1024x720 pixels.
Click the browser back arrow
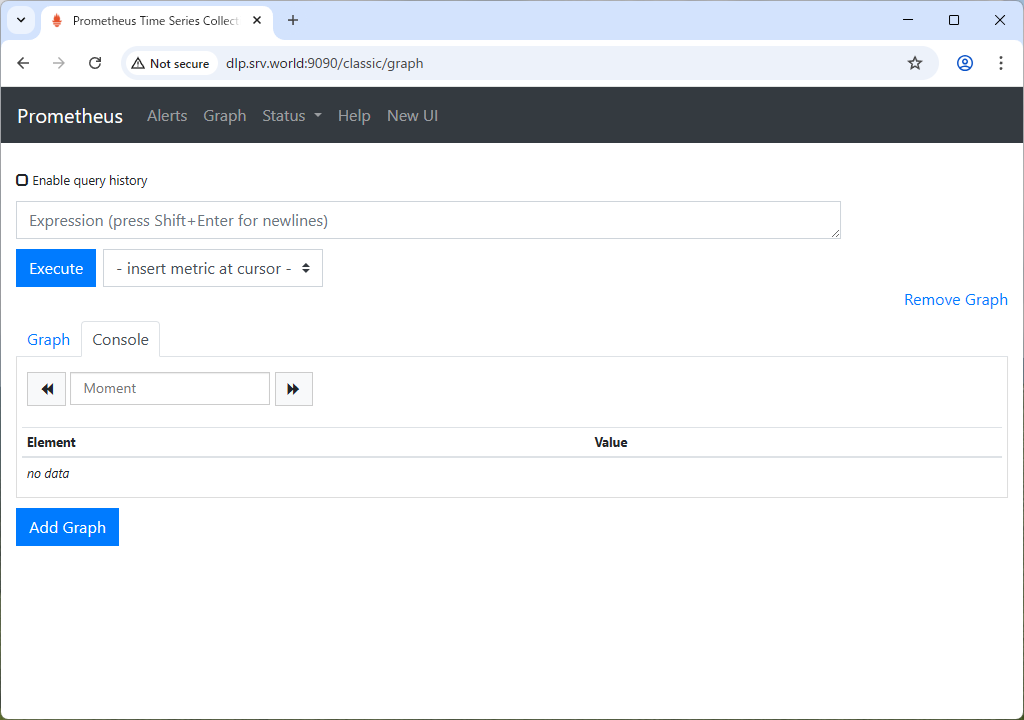click(23, 63)
